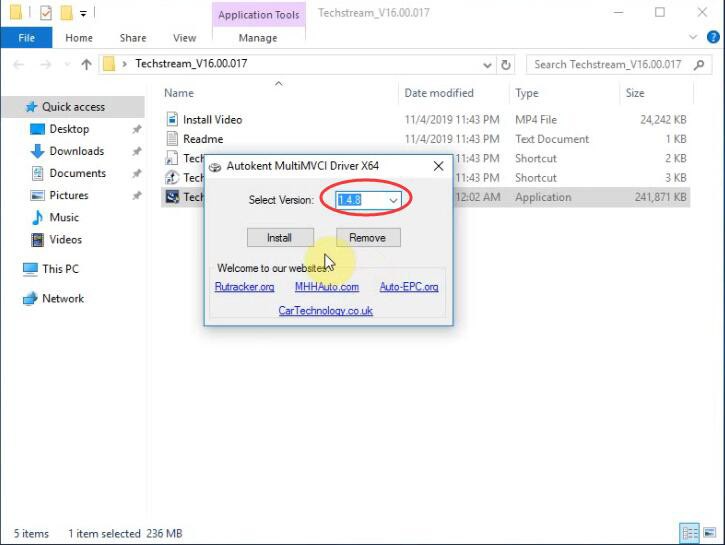The image size is (725, 545).
Task: Click the 241,871 KB size cell
Action: (x=660, y=197)
